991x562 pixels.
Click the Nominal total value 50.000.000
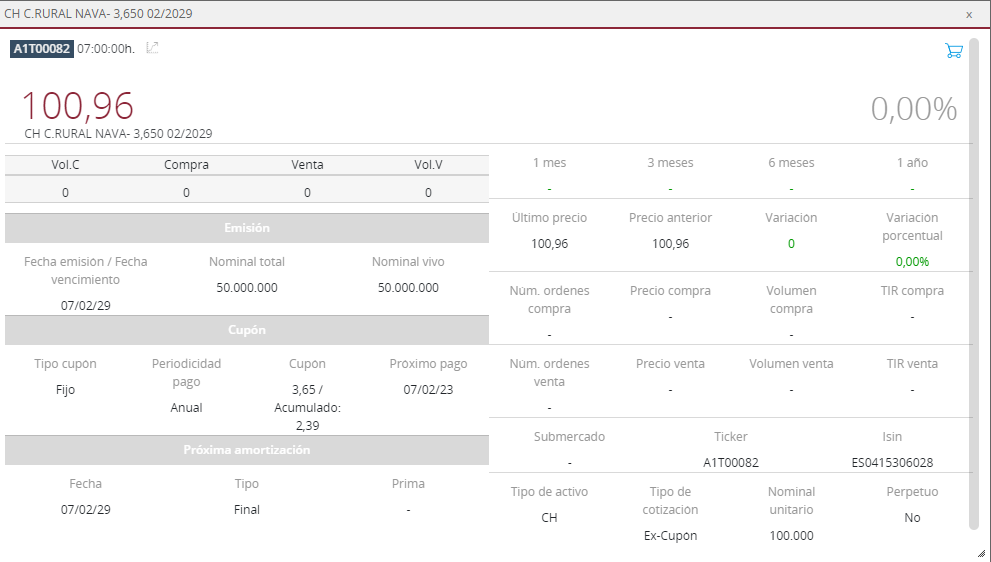point(246,288)
